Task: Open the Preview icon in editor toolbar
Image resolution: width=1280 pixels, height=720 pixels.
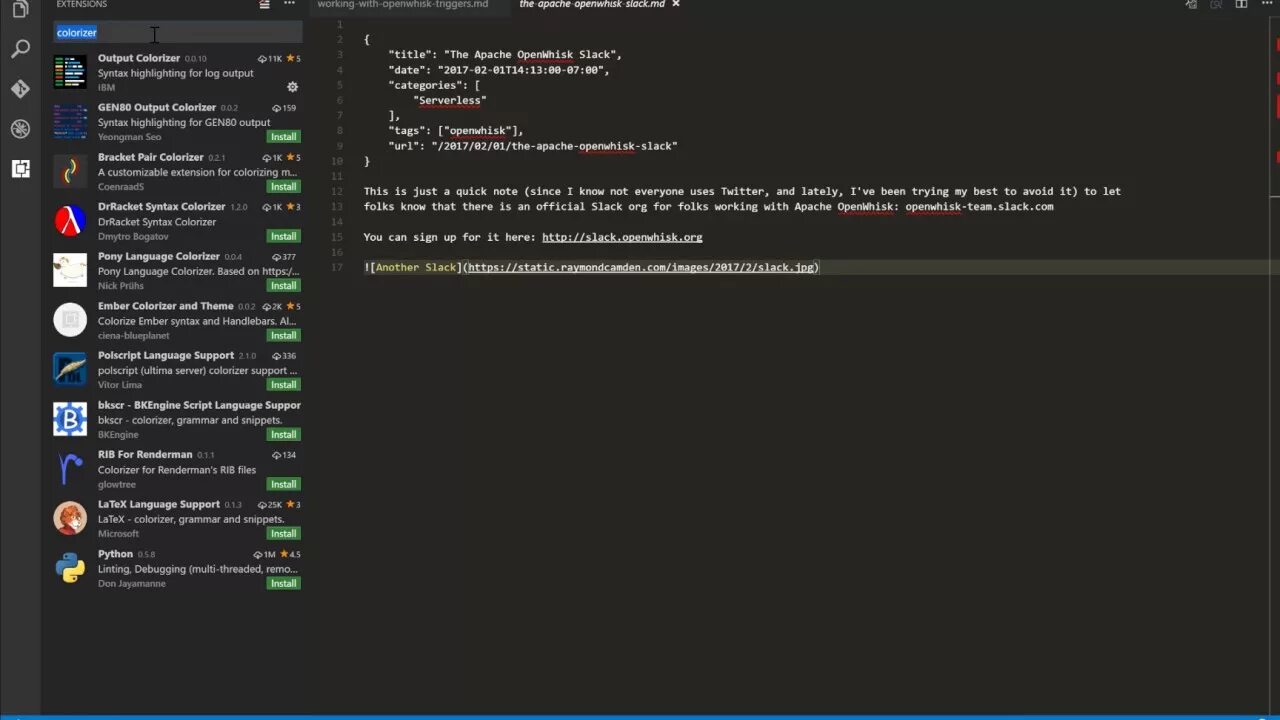Action: pyautogui.click(x=1216, y=5)
